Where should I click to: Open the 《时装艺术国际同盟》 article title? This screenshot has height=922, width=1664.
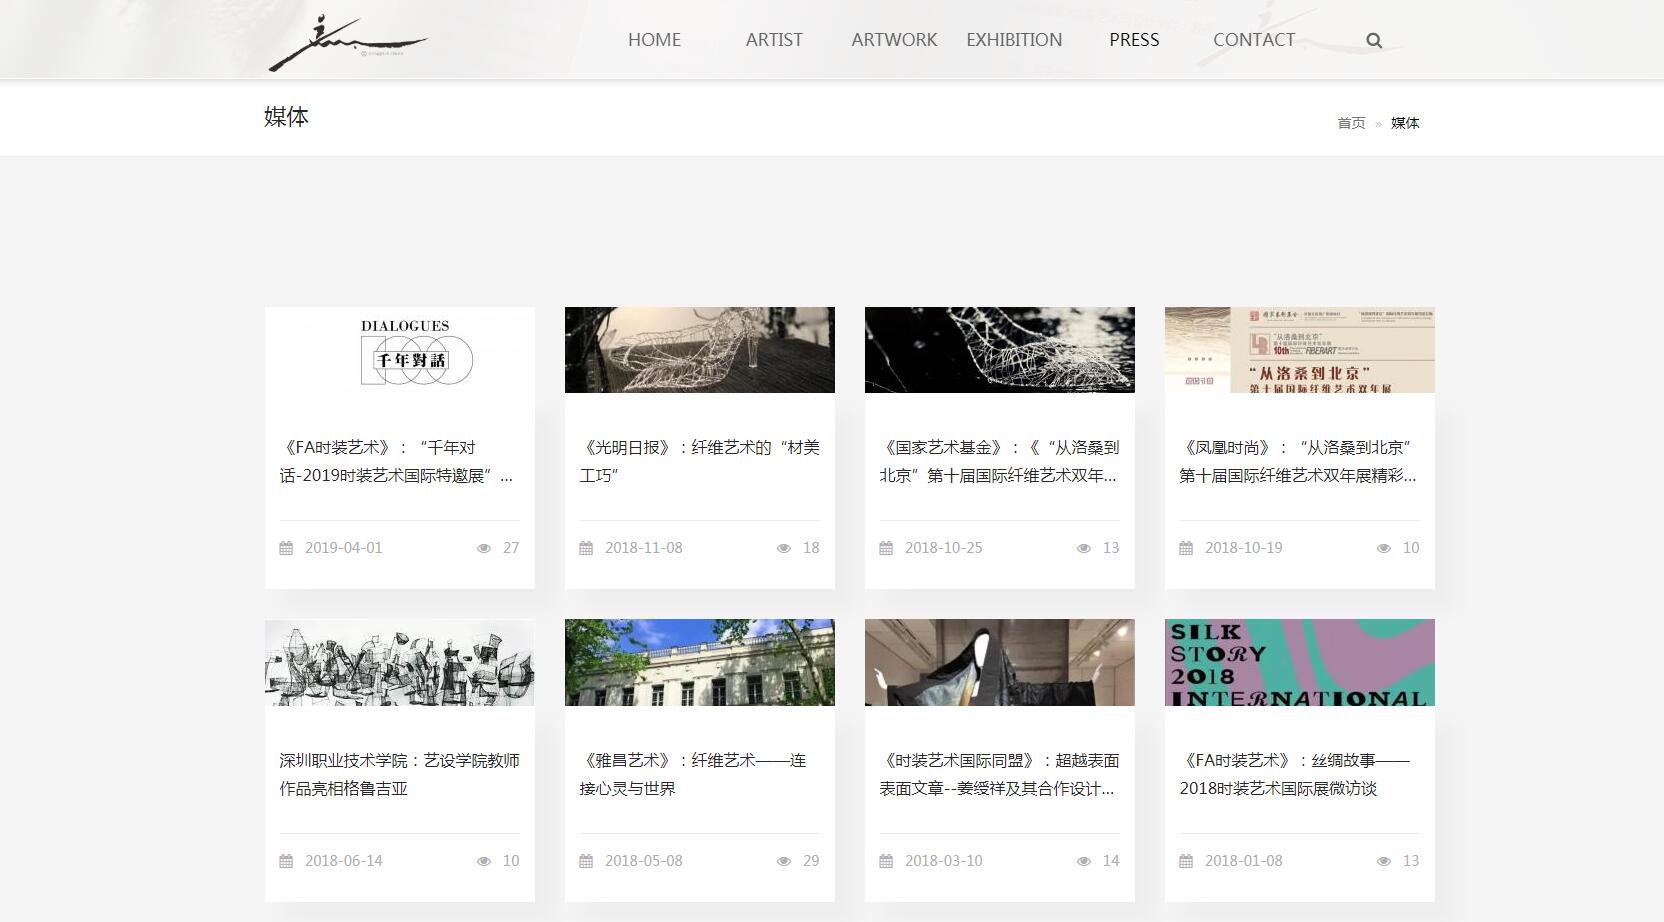pyautogui.click(x=999, y=775)
